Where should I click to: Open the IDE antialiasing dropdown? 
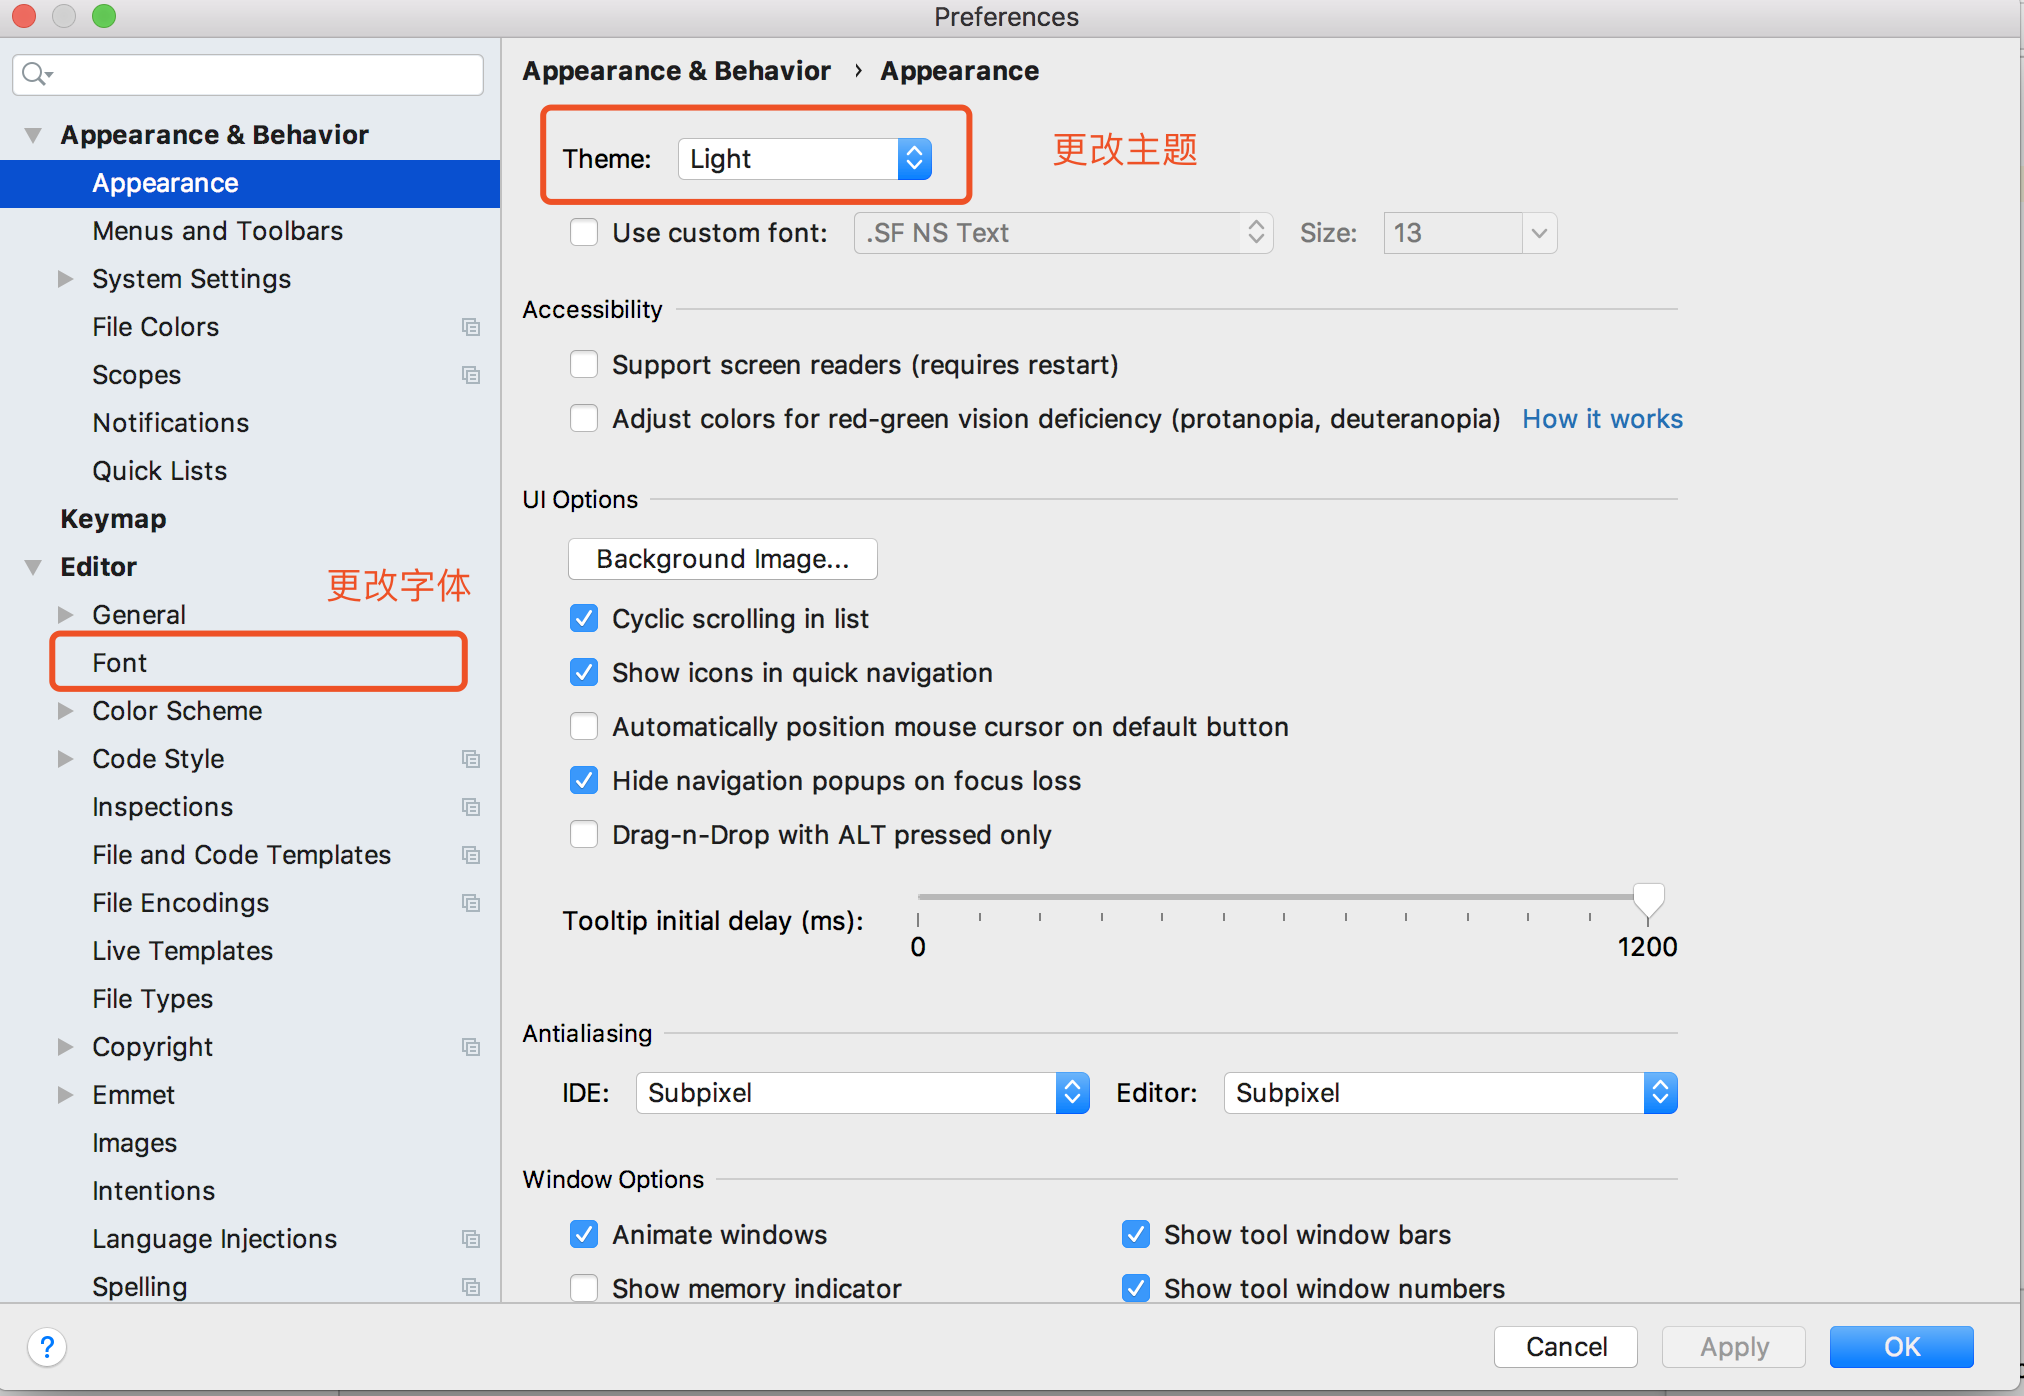pyautogui.click(x=862, y=1093)
